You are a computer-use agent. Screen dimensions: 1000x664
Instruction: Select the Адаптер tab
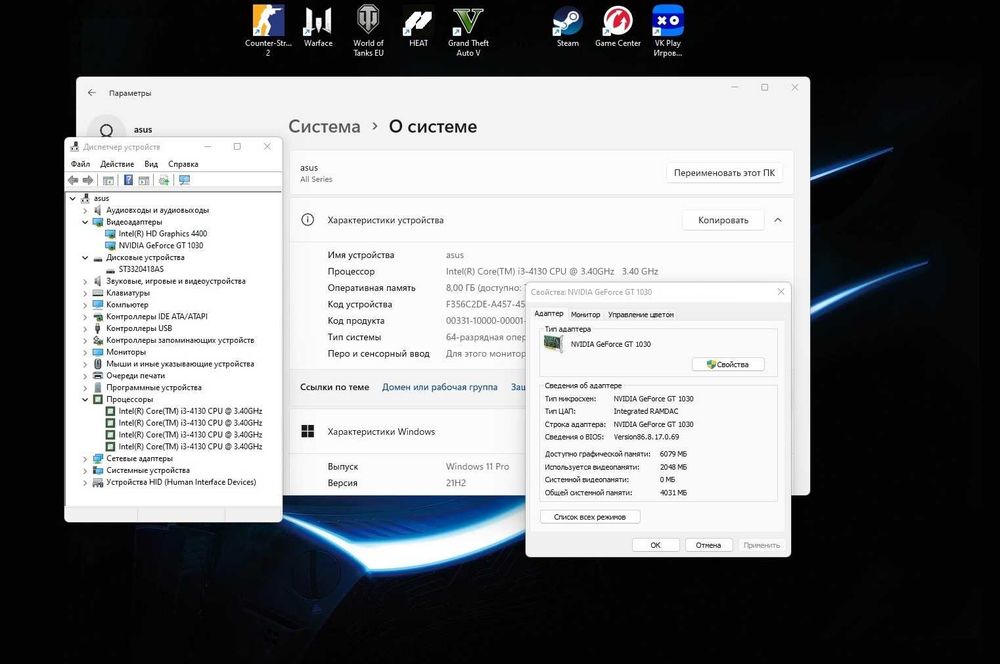pyautogui.click(x=548, y=314)
